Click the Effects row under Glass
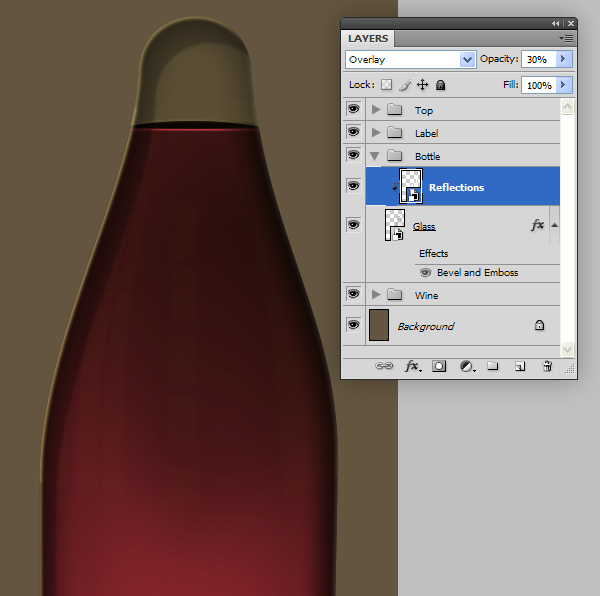600x596 pixels. click(434, 254)
